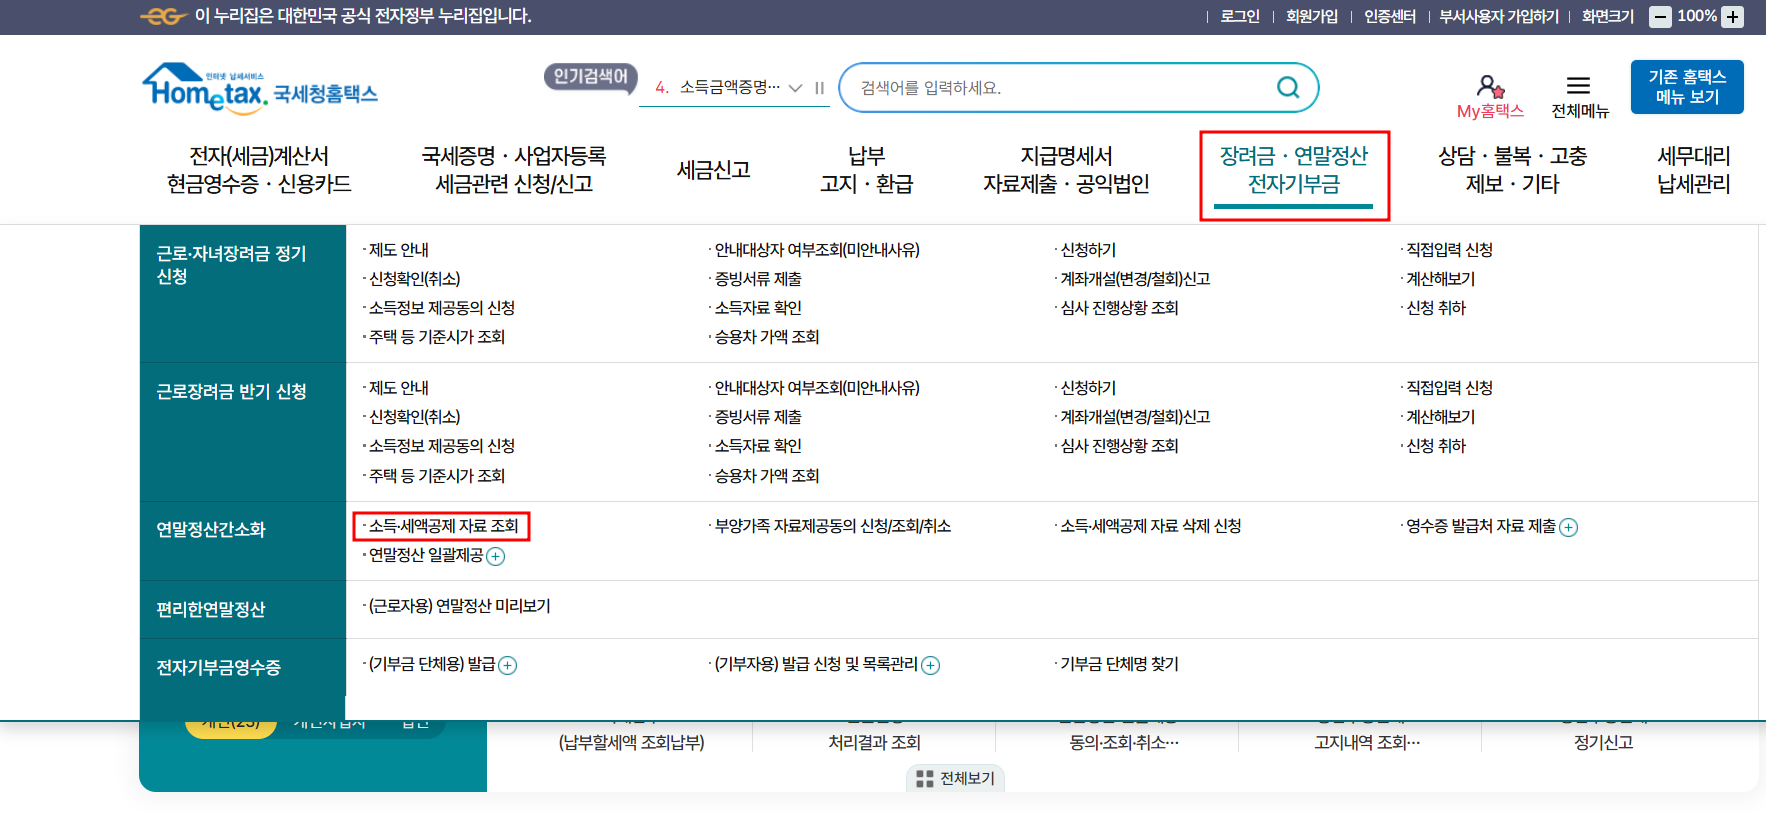Increase screen size with plus icon
This screenshot has height=839, width=1766.
[x=1733, y=17]
